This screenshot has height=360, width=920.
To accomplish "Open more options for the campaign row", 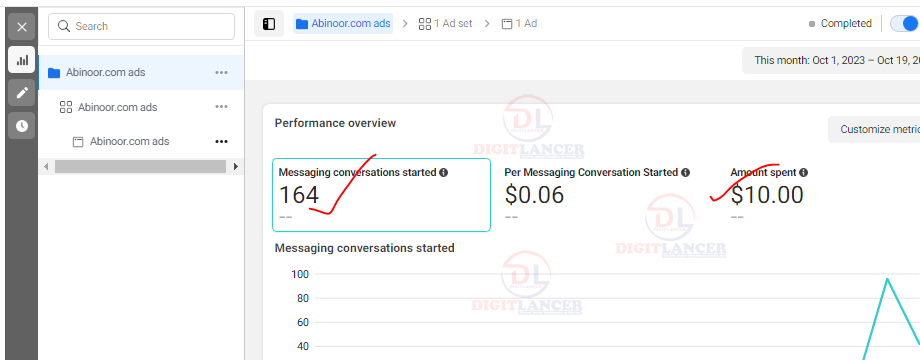I will 221,73.
